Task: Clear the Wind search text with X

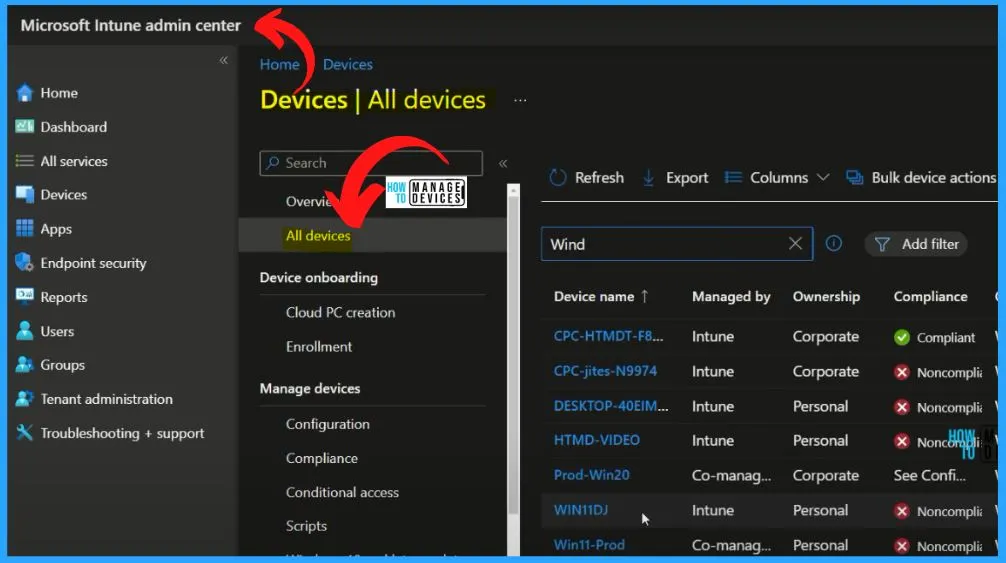Action: 795,244
